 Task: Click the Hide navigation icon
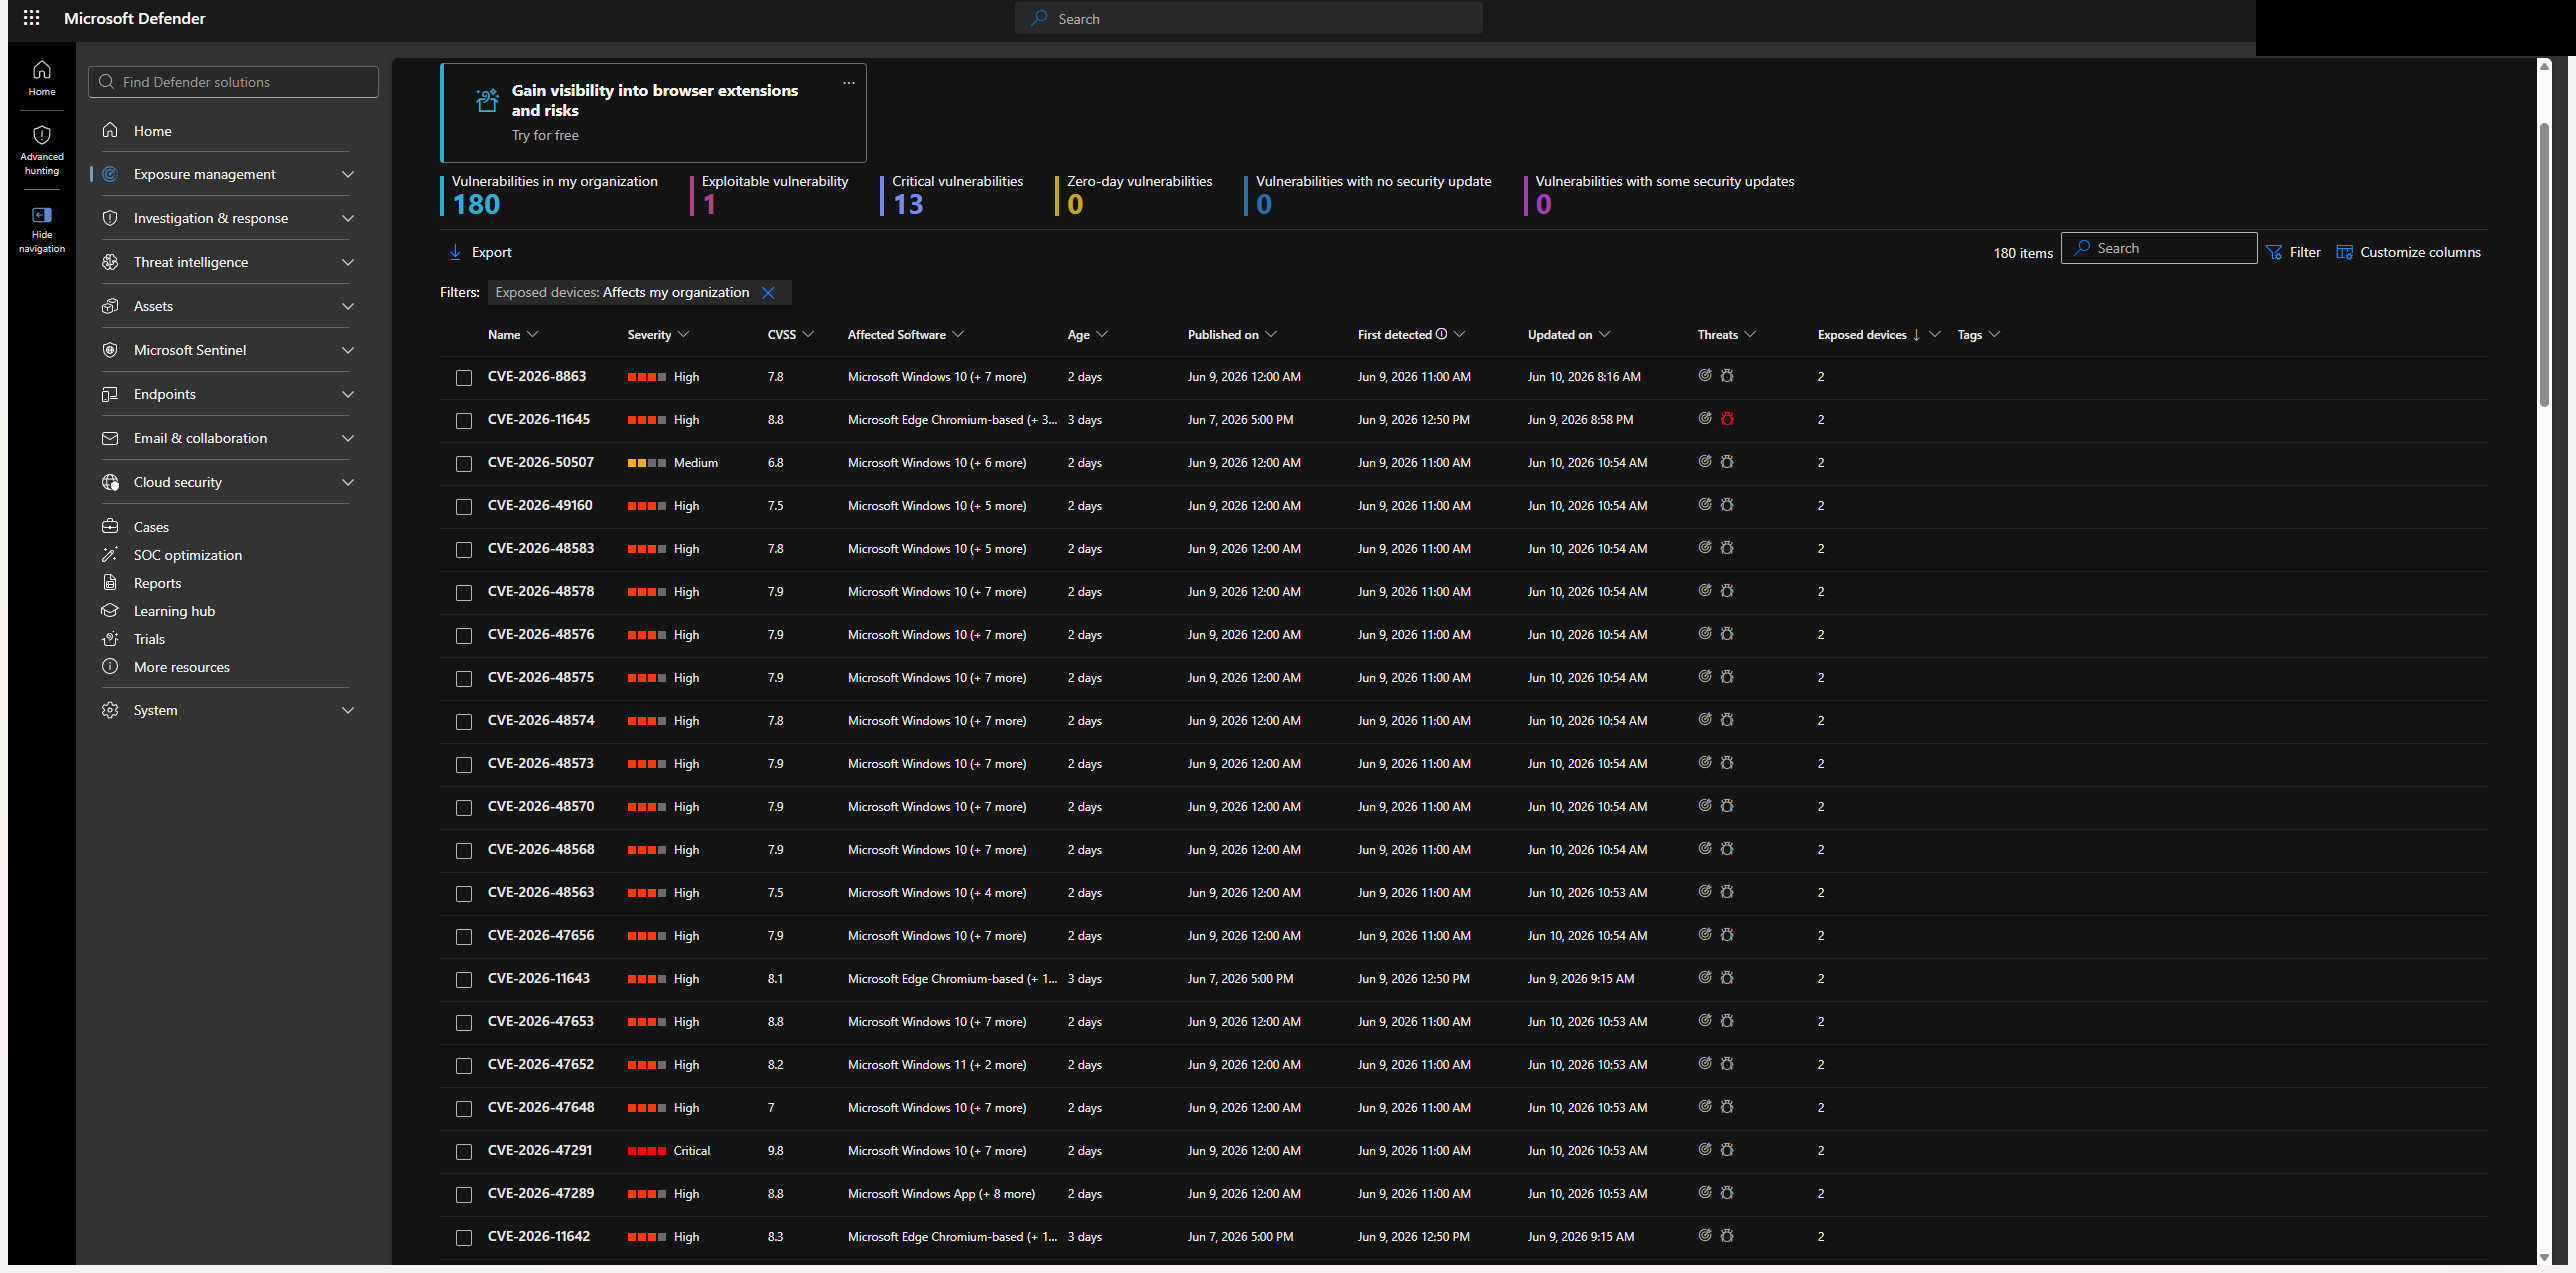point(42,215)
